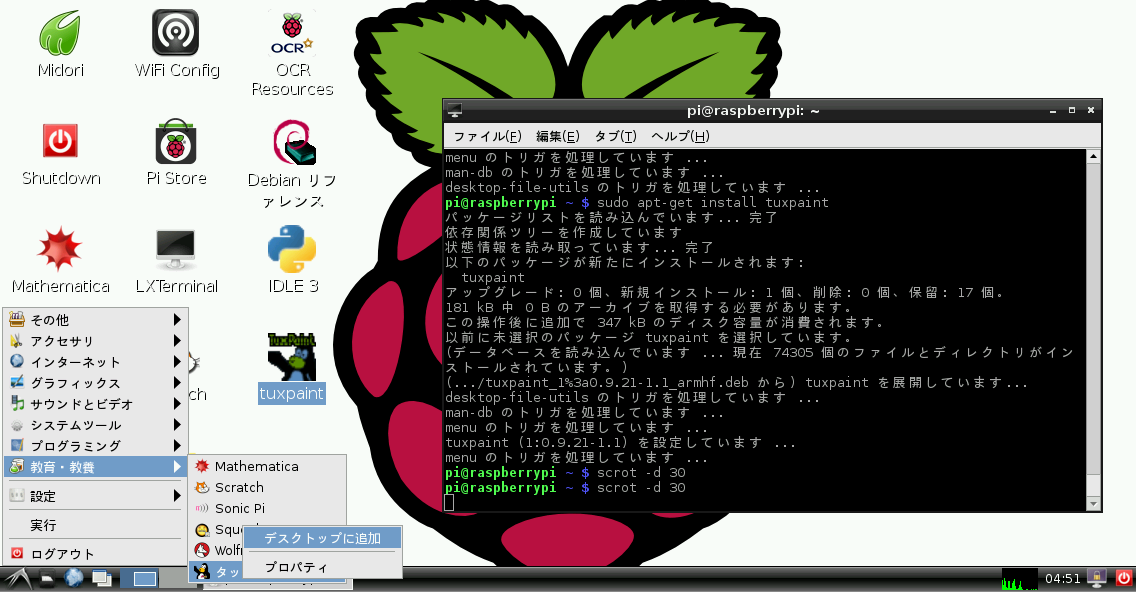
Task: Expand the プログラミング menu category
Action: (x=95, y=446)
